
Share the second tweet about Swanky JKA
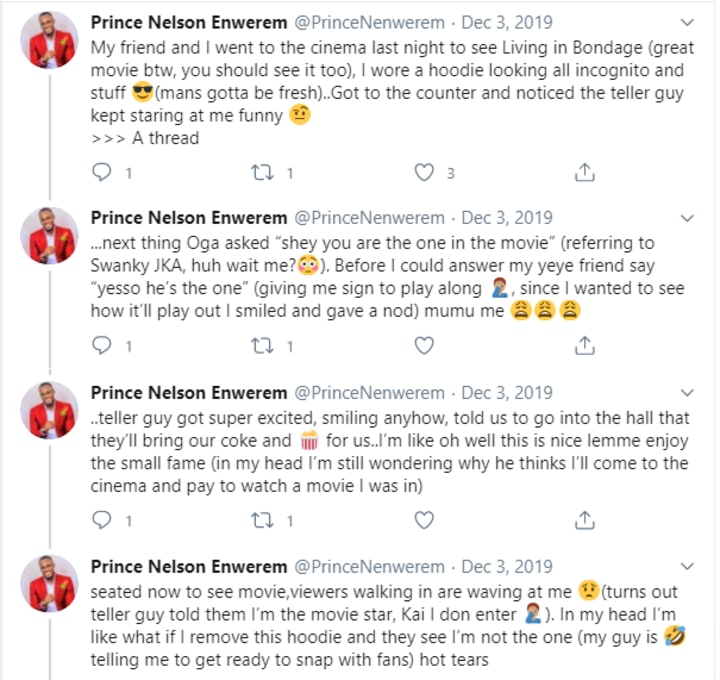coord(585,345)
